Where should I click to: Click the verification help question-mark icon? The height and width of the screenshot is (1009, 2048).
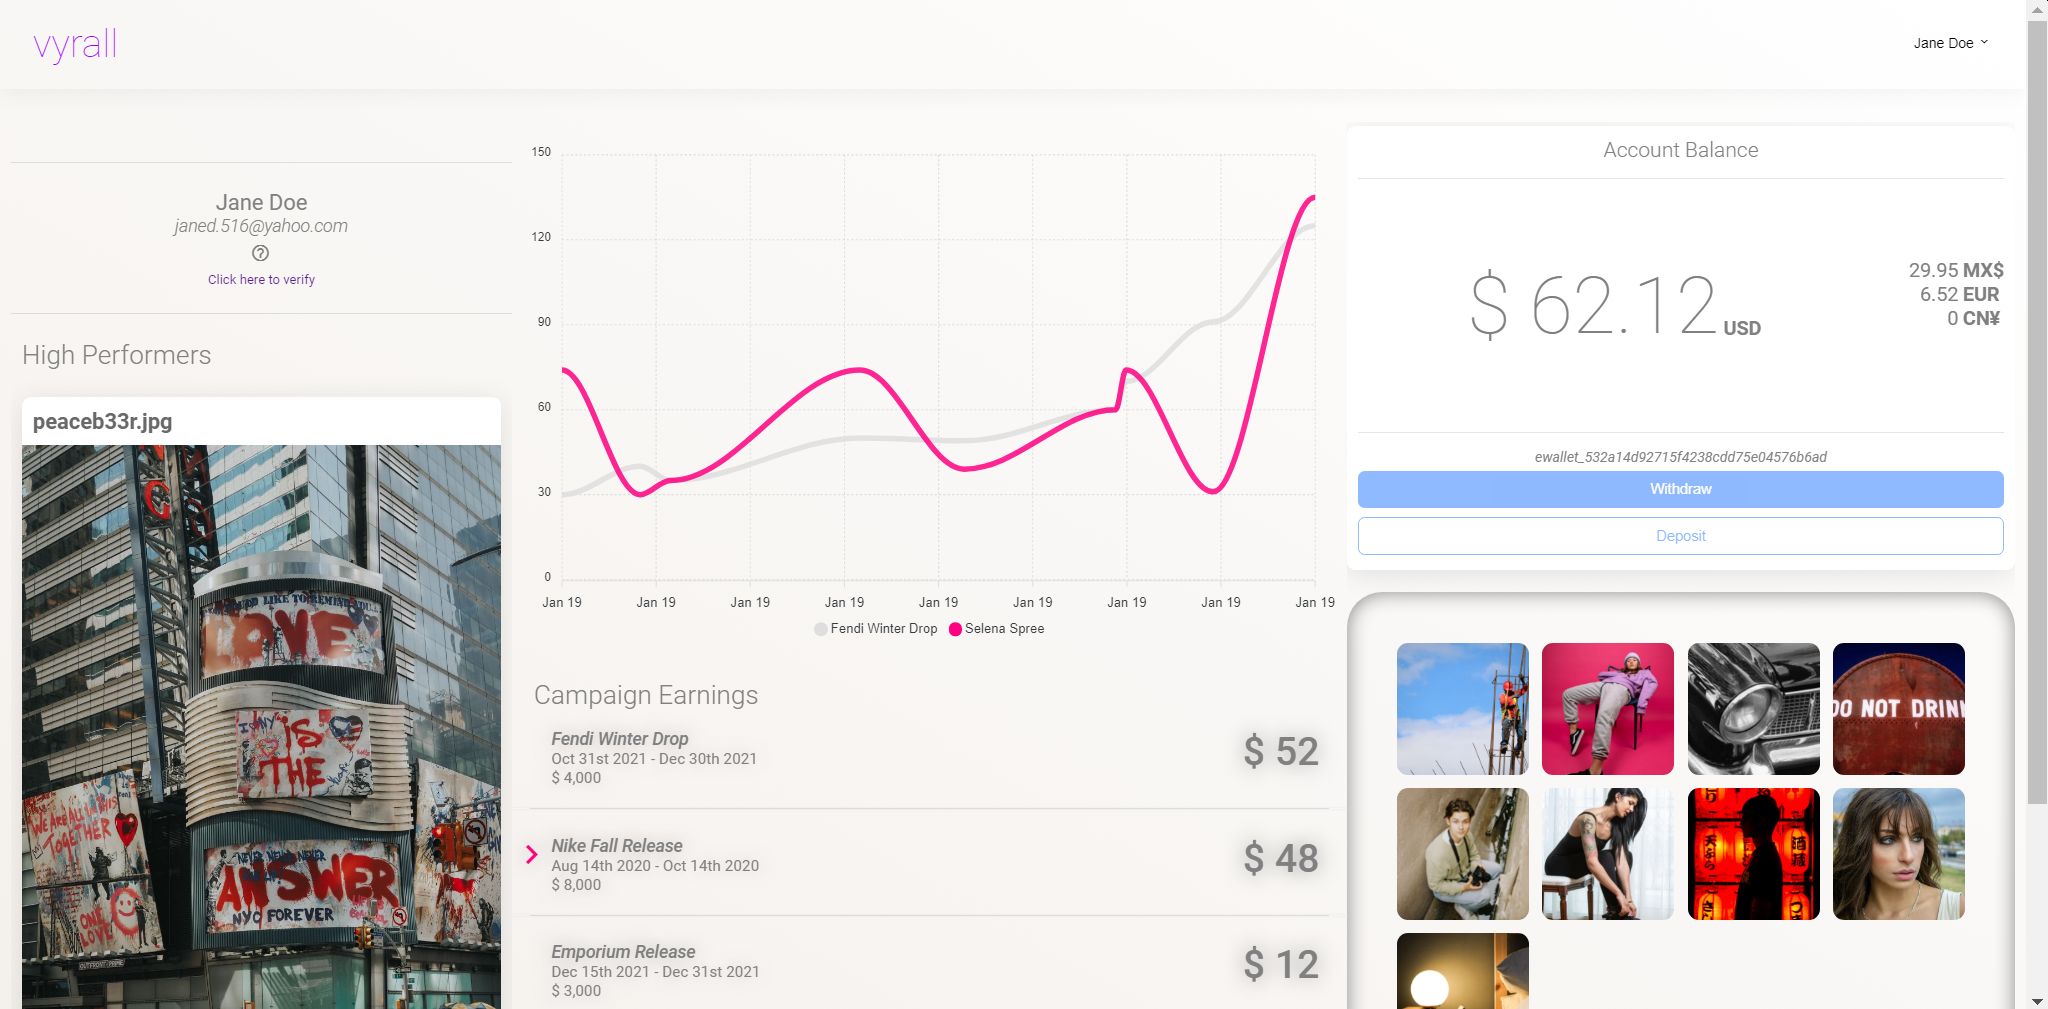(260, 253)
